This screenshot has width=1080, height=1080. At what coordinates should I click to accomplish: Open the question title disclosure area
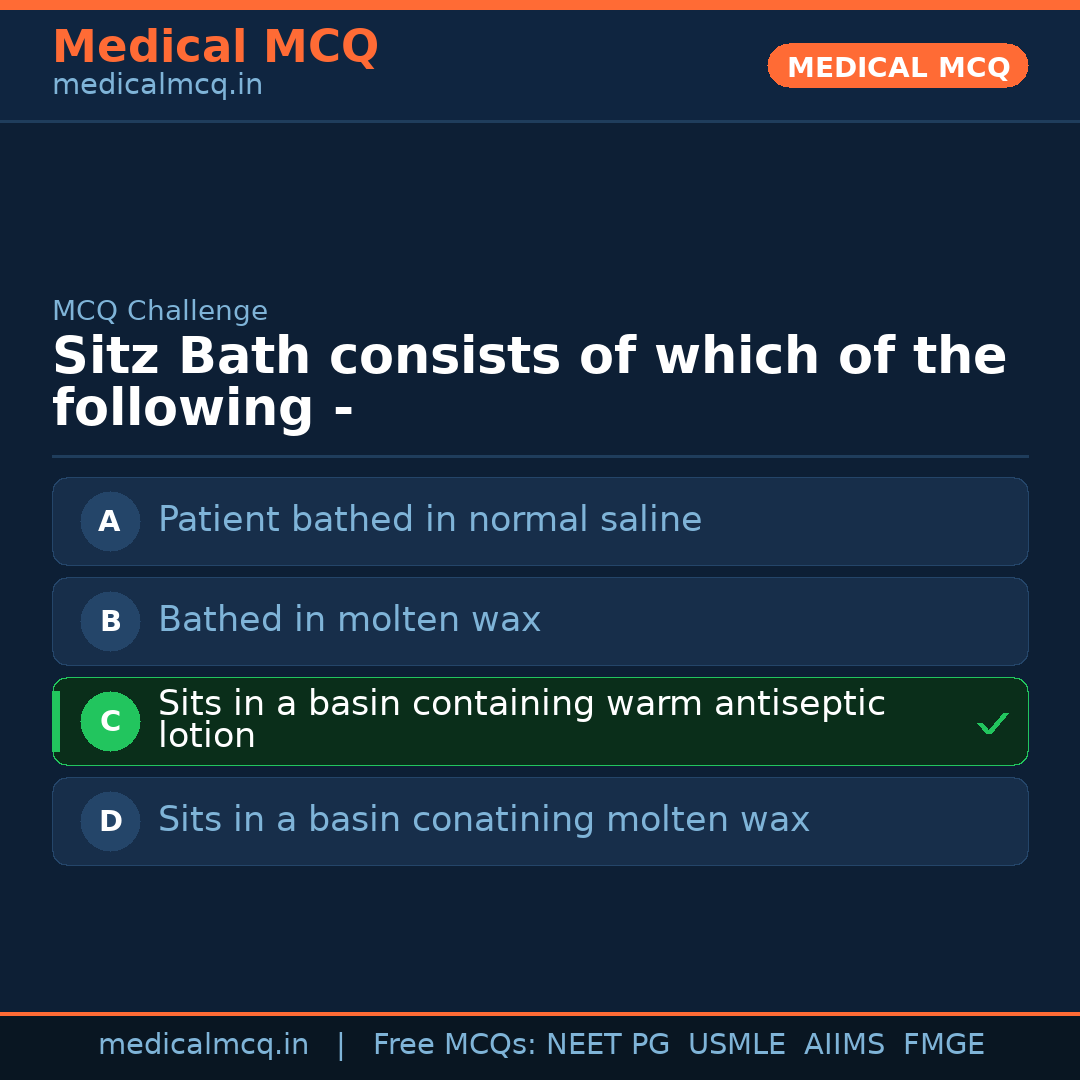[530, 380]
